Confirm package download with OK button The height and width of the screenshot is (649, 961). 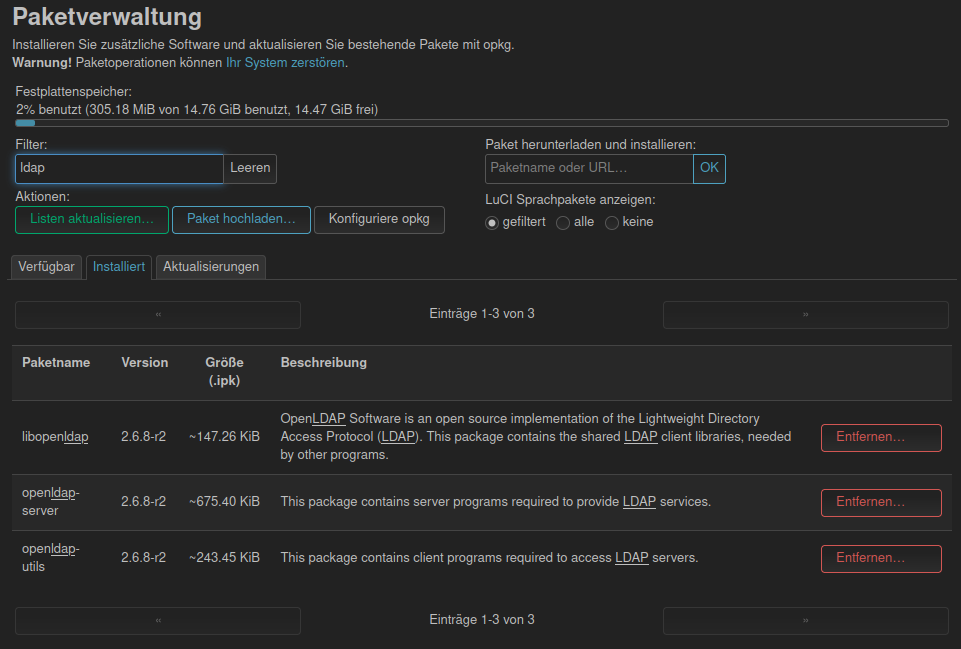coord(709,169)
